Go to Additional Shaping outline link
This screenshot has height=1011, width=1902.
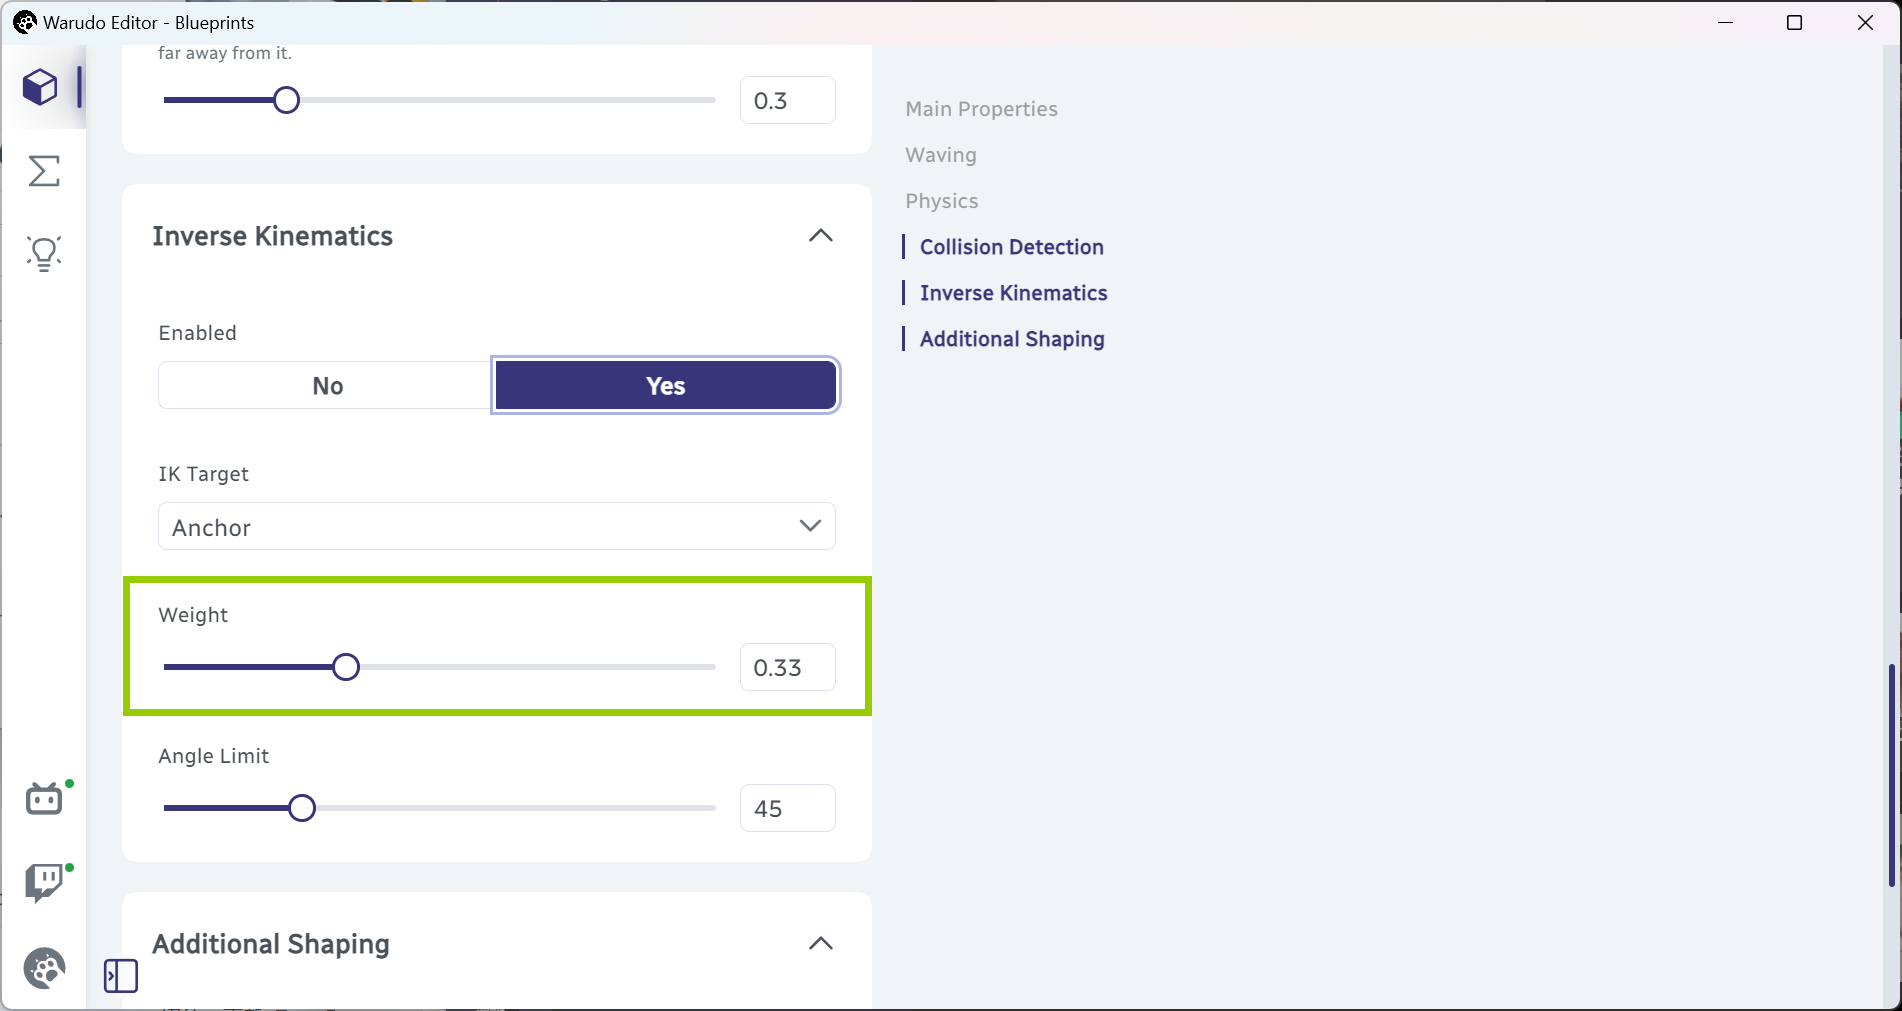click(1012, 339)
